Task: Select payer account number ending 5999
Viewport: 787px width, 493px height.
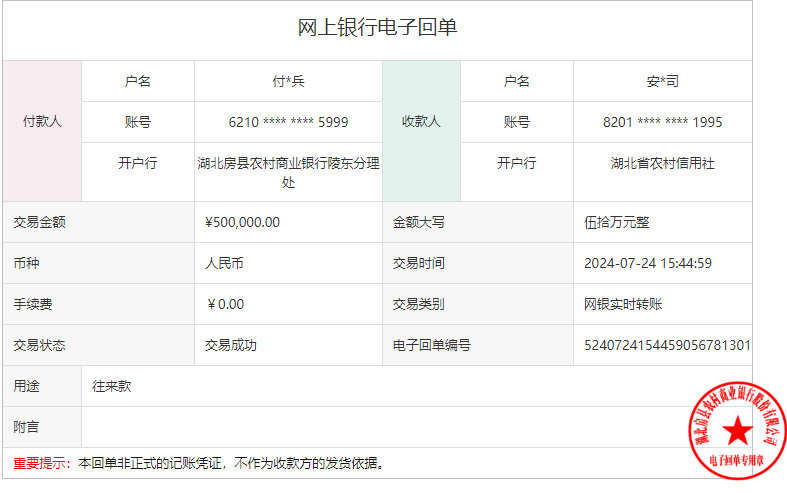Action: (x=288, y=122)
